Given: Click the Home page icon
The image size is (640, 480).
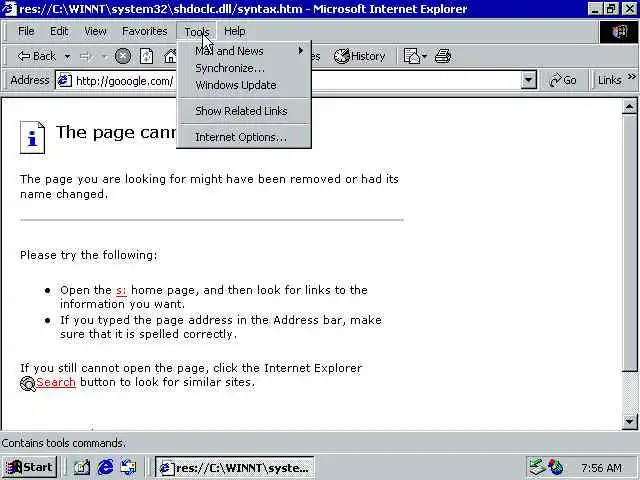Looking at the screenshot, I should [170, 56].
